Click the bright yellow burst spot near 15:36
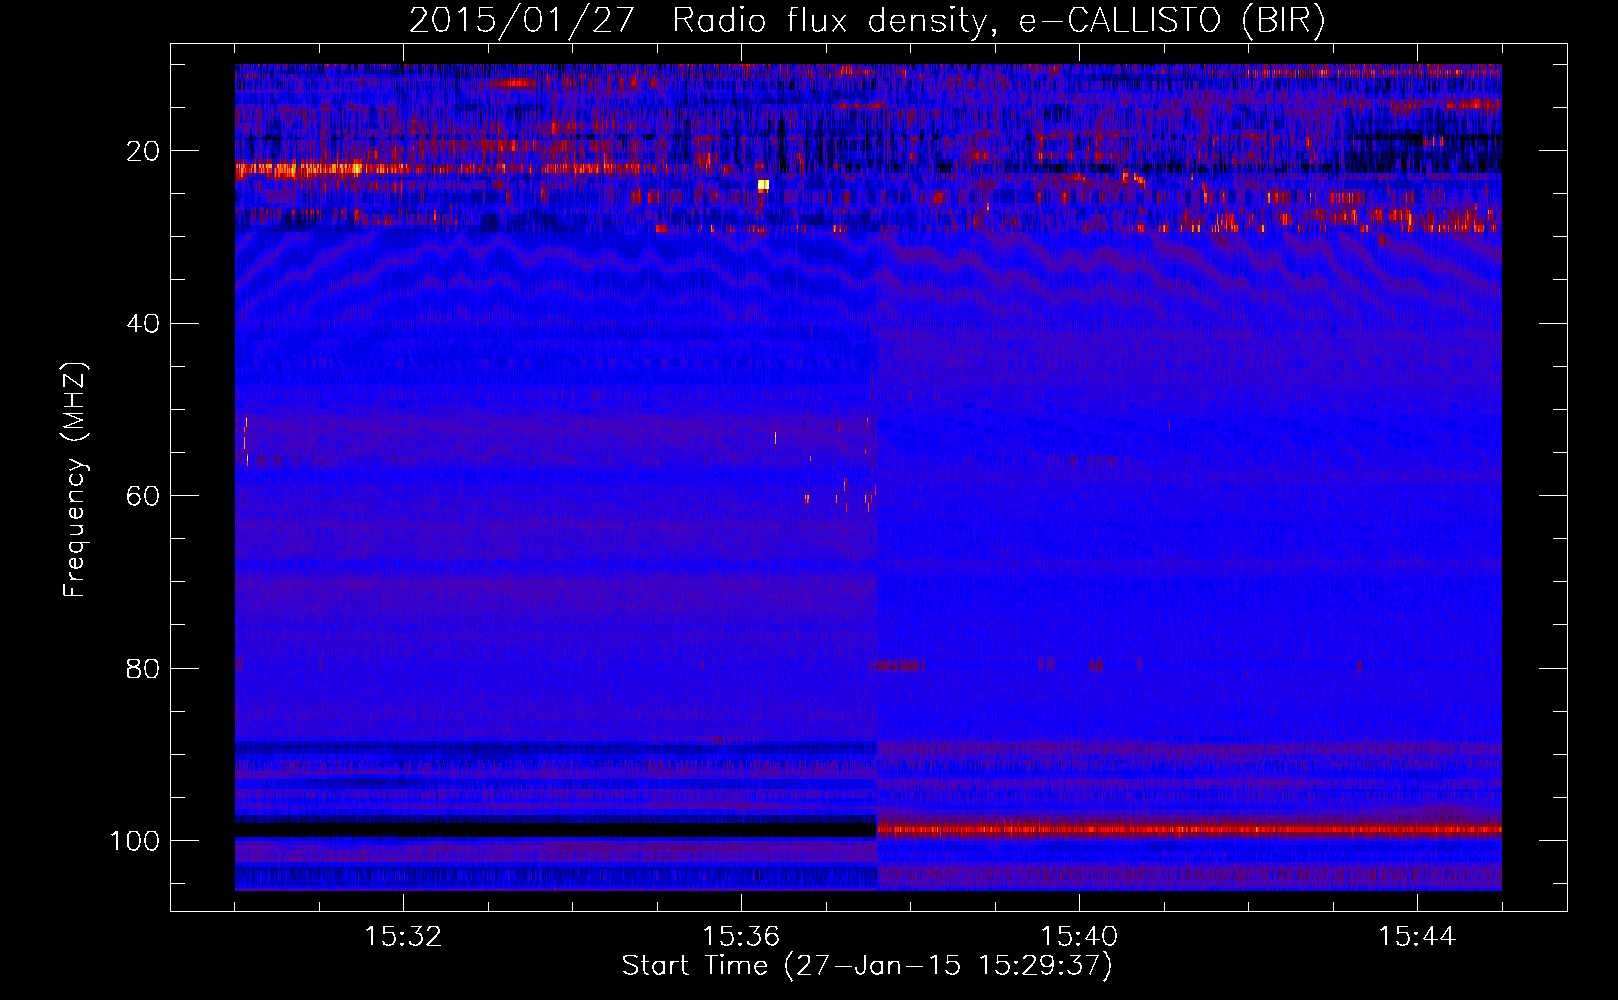Screen dimensions: 1618x1000 tap(764, 185)
